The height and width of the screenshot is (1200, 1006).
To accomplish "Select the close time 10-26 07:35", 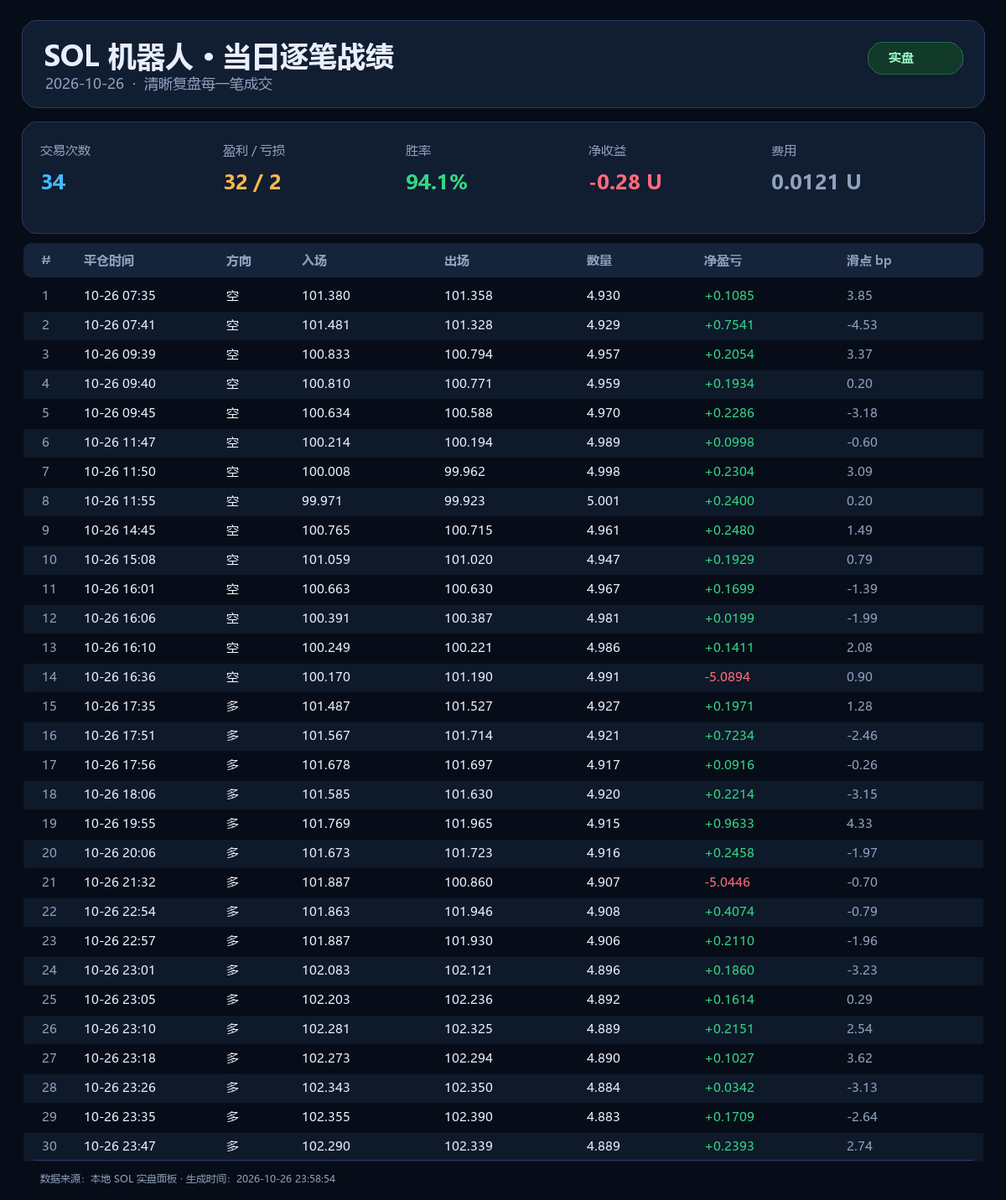I will (x=120, y=296).
